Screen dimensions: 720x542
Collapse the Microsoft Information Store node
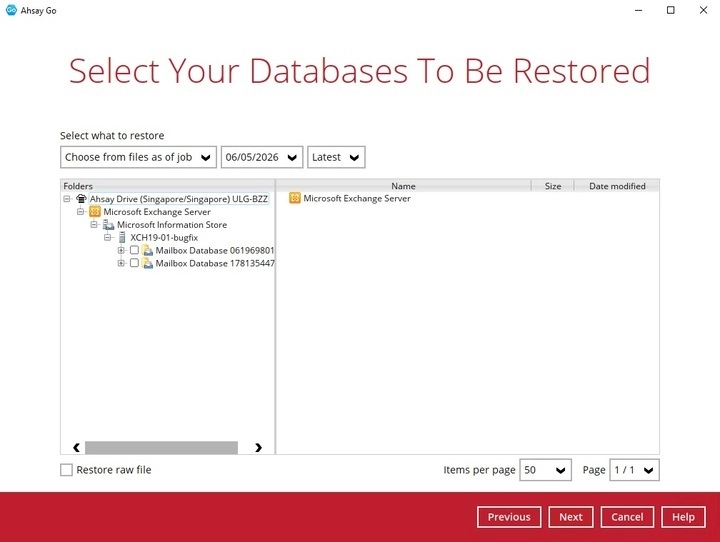(x=94, y=225)
